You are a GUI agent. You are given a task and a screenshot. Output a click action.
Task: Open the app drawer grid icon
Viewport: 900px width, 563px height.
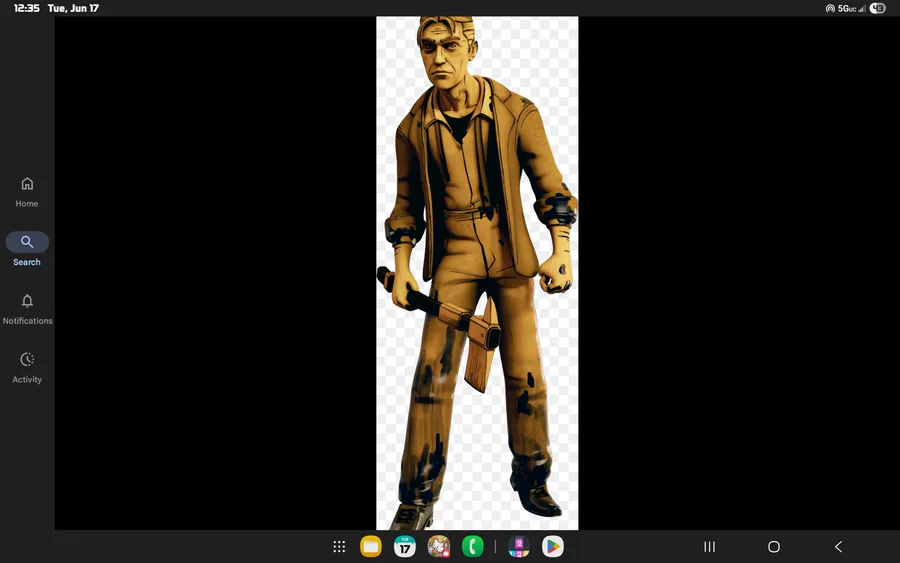pos(339,547)
